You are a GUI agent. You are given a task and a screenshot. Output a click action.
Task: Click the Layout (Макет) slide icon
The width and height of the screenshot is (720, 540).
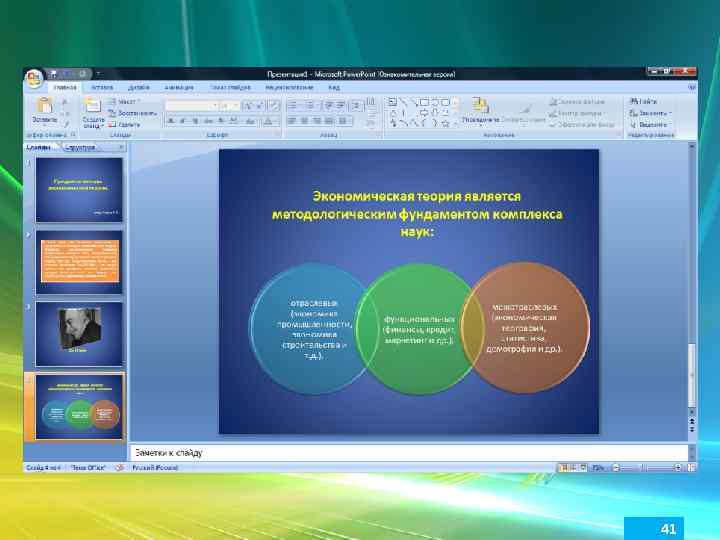pos(112,101)
